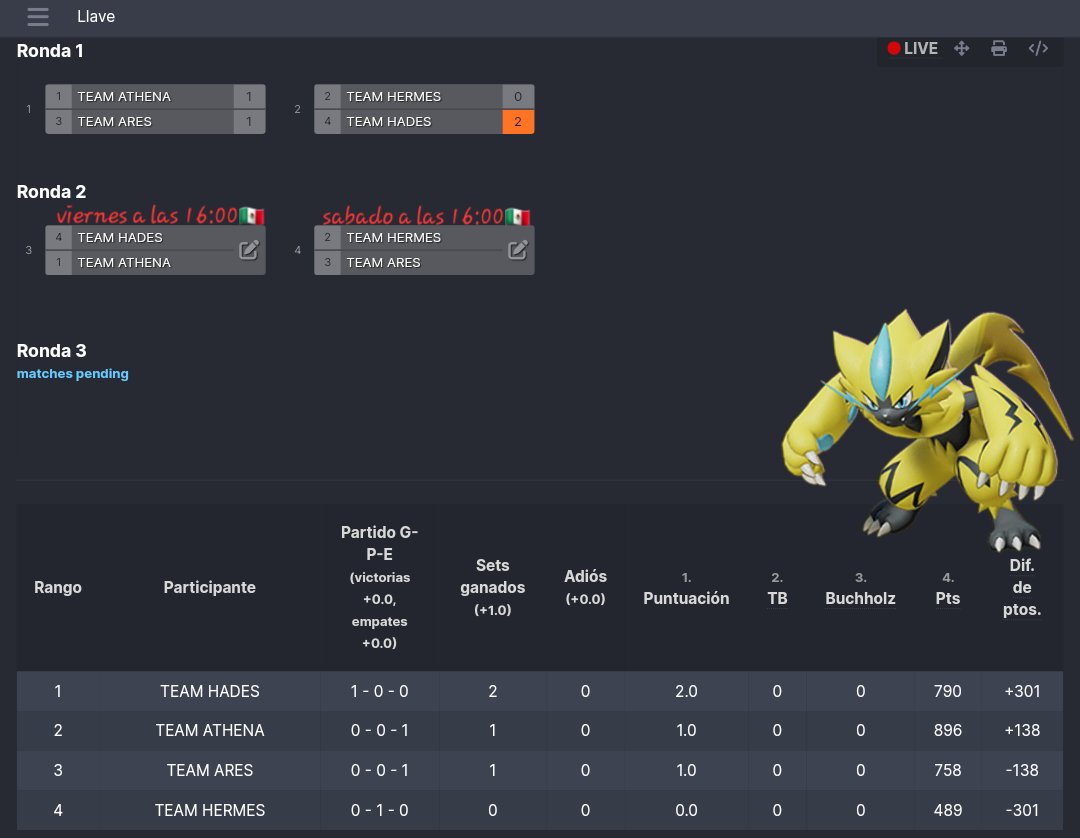
Task: Click sabado a las 16:00 schedule note
Action: point(426,216)
